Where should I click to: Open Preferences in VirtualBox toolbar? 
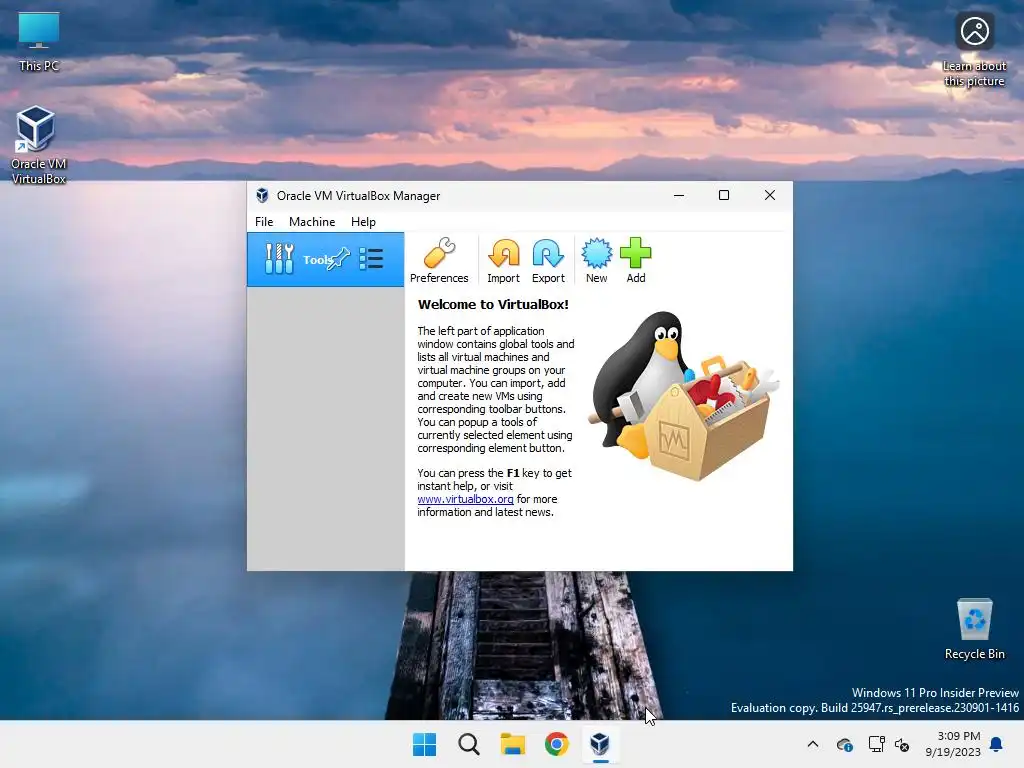pyautogui.click(x=439, y=260)
